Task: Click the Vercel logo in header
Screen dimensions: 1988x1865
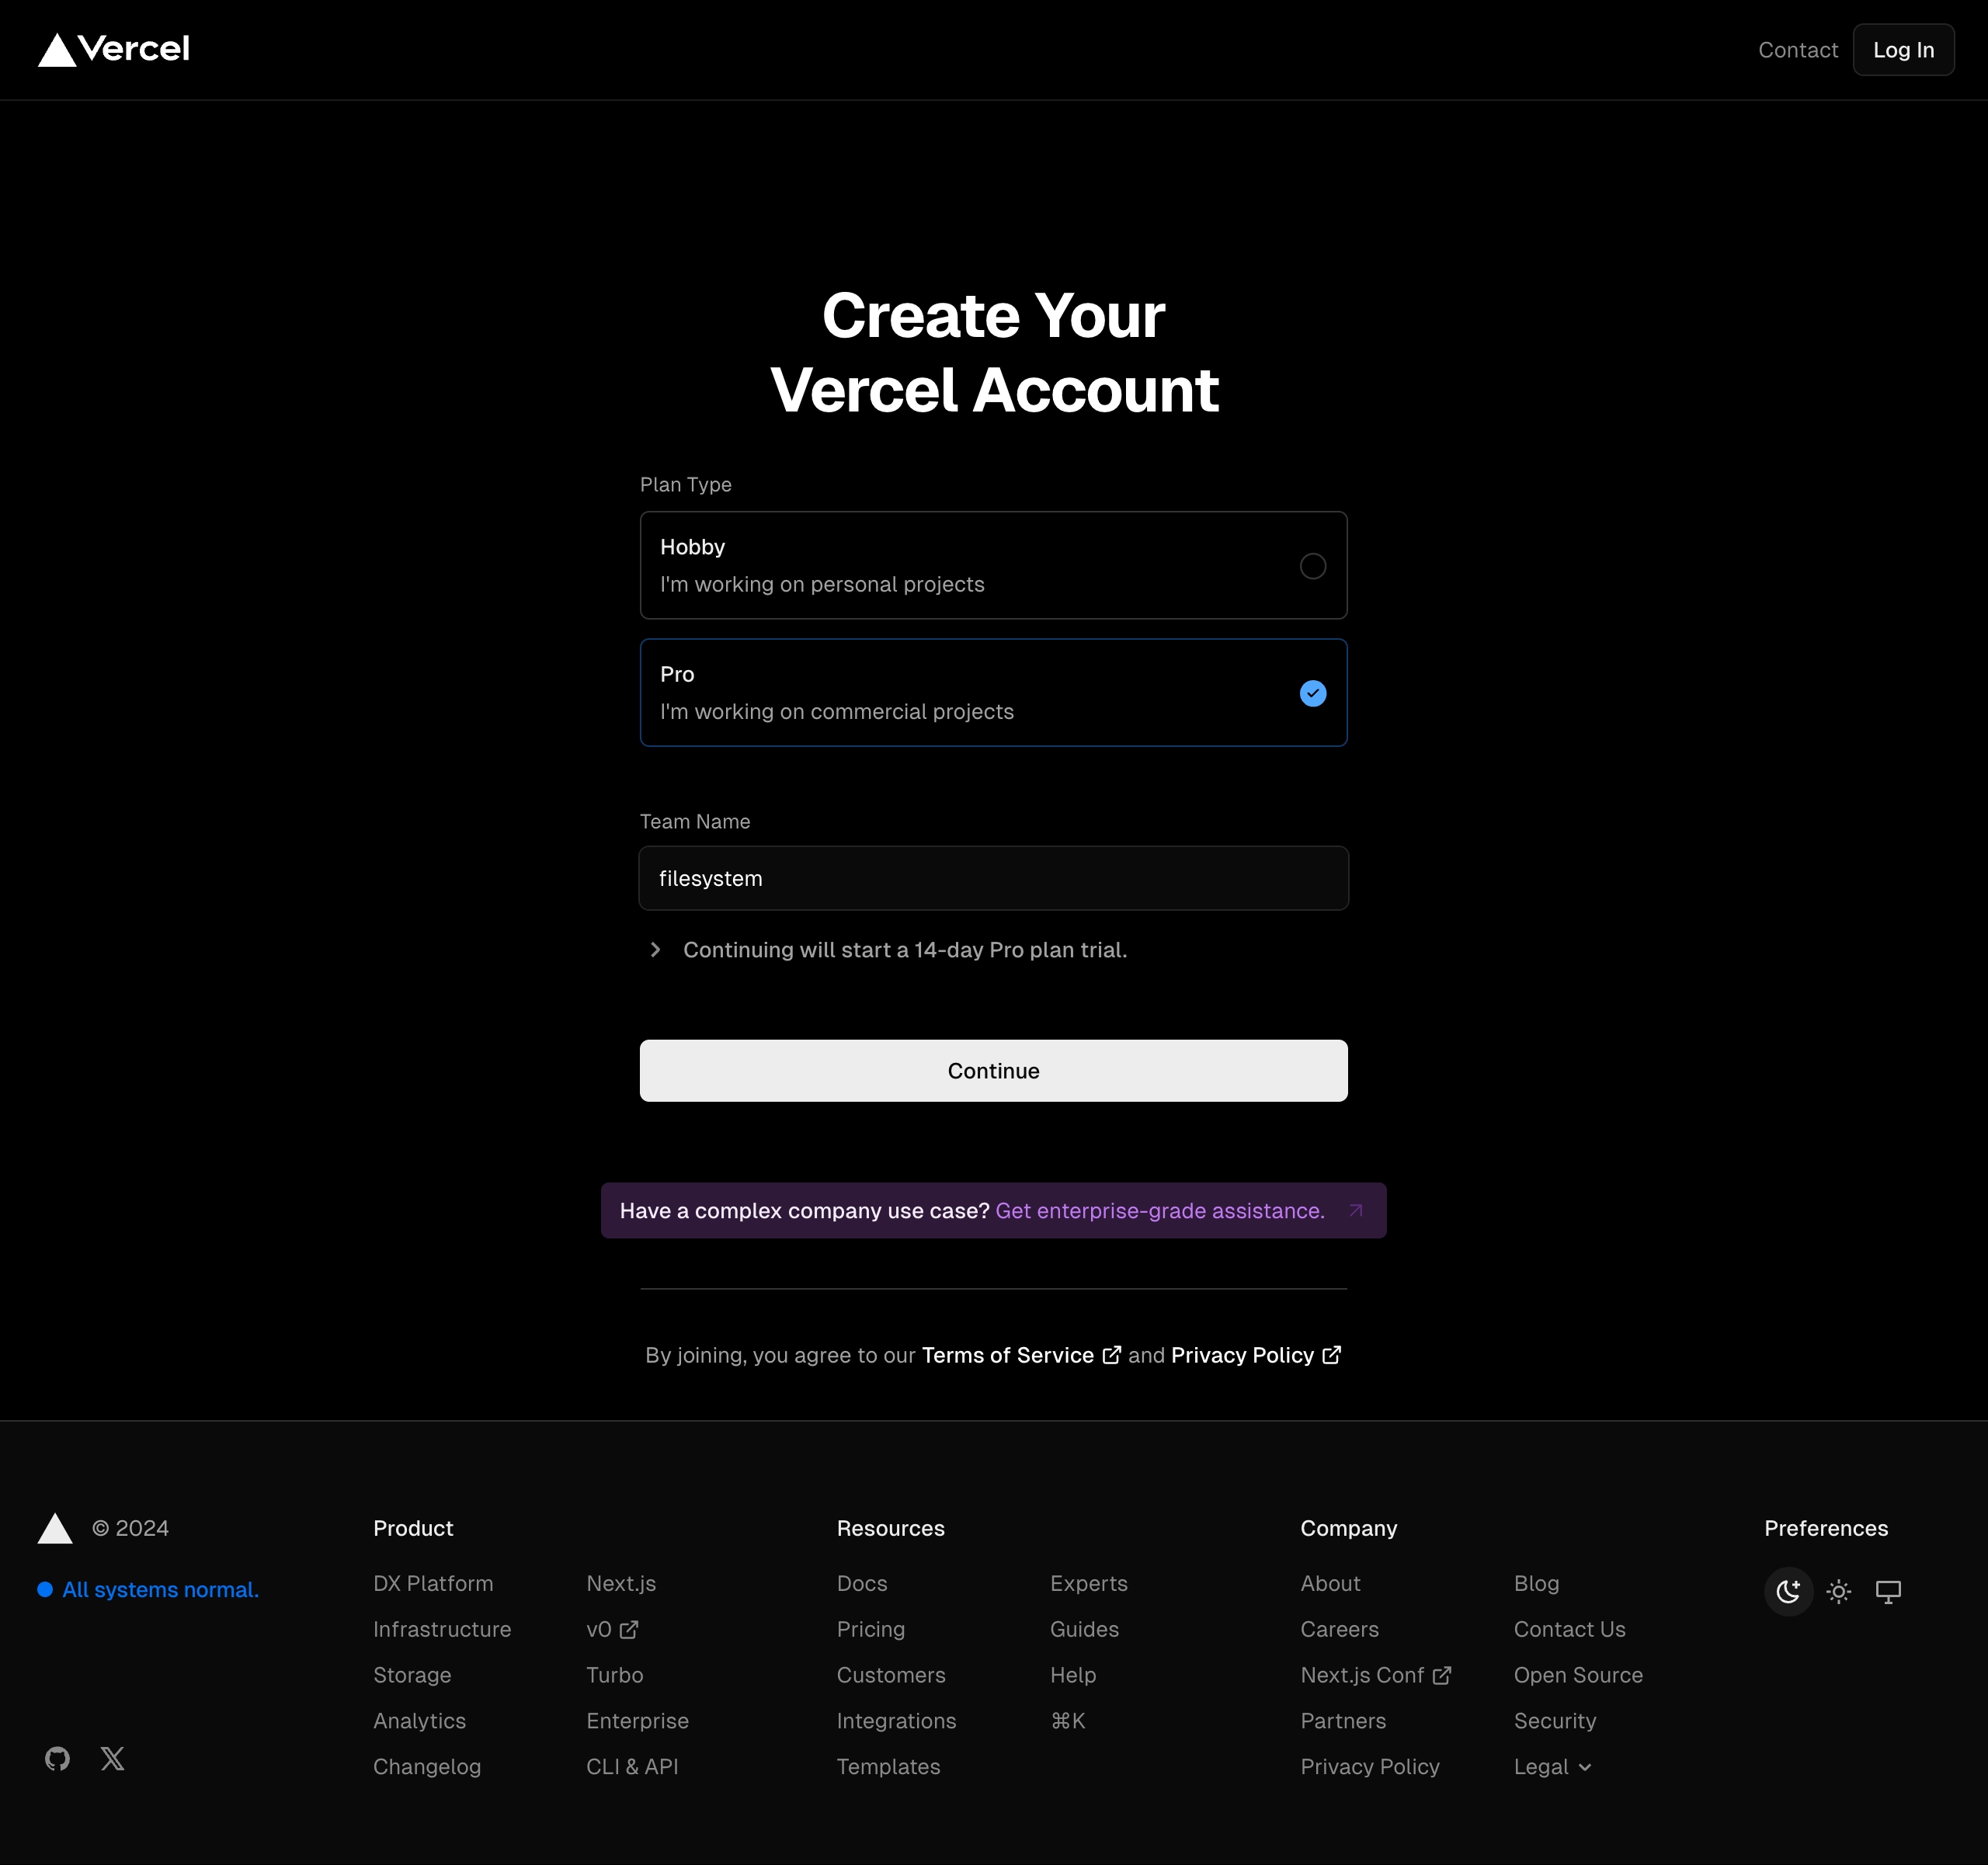Action: [x=113, y=49]
